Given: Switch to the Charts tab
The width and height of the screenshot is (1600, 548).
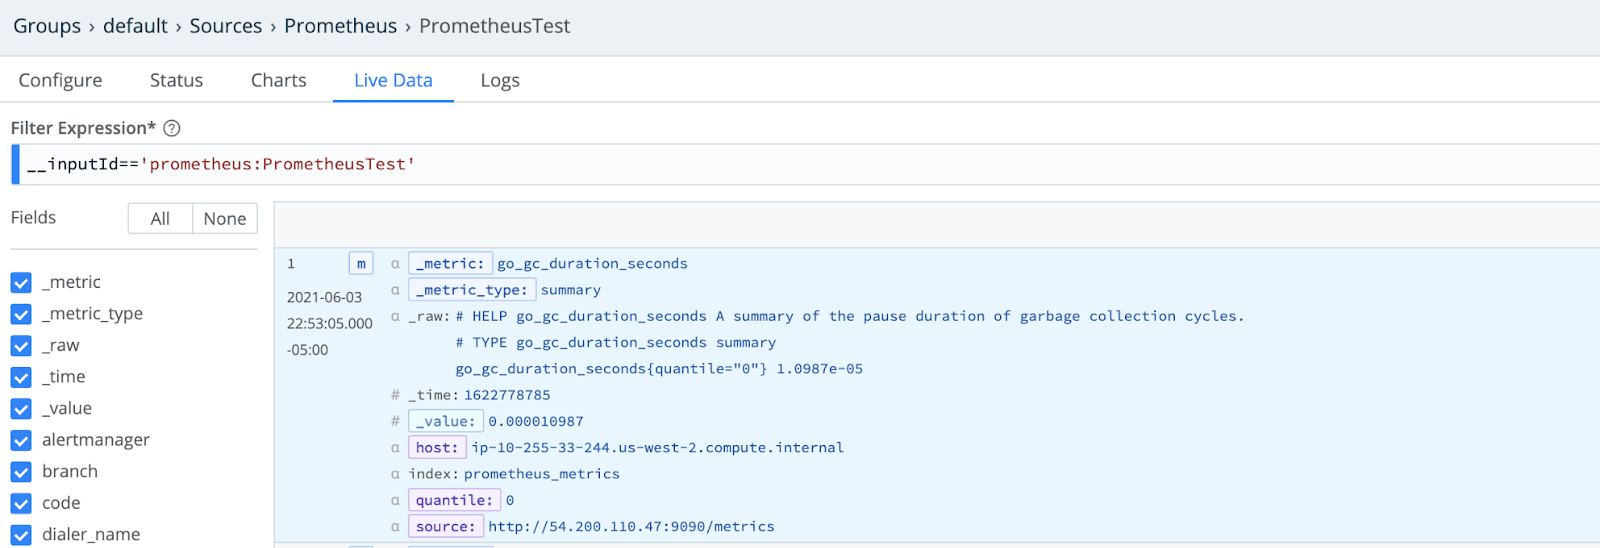Looking at the screenshot, I should pyautogui.click(x=278, y=80).
